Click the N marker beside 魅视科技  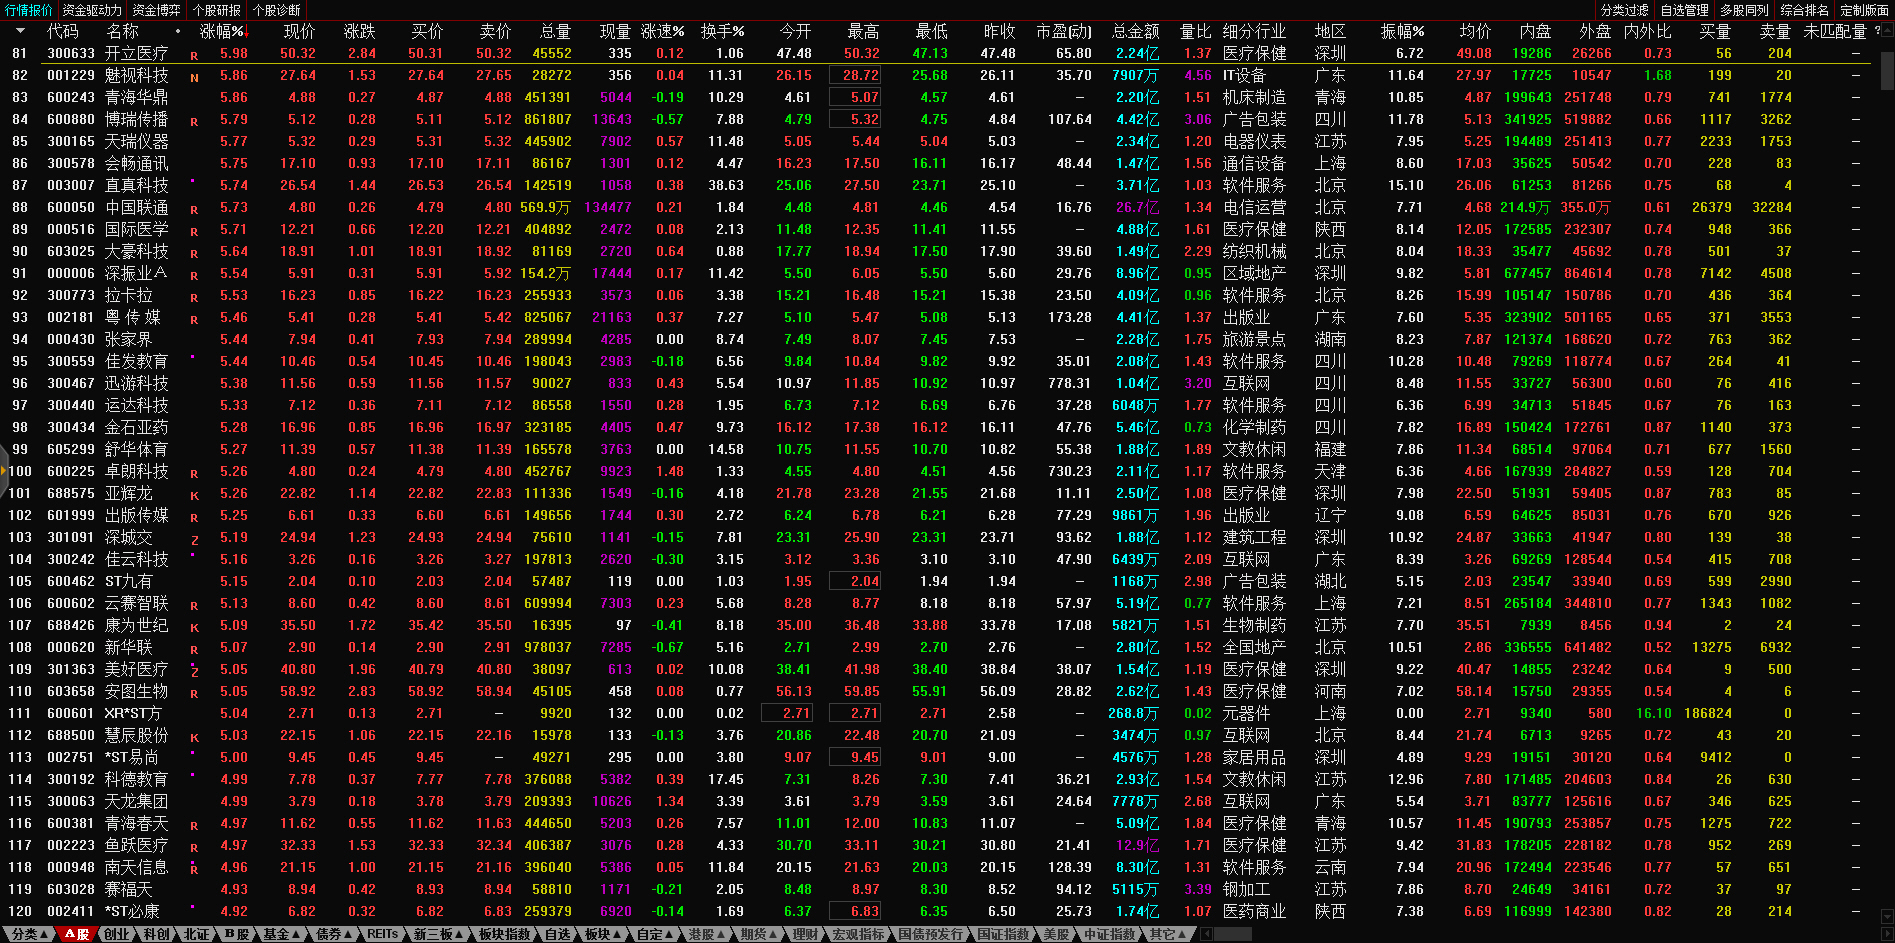pos(194,77)
